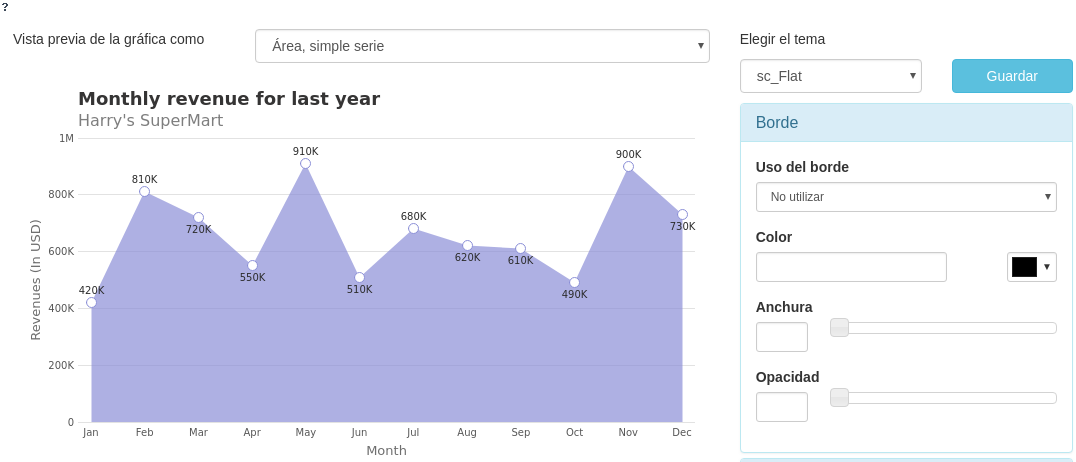Select the Nov 900K data marker
1076x462 pixels.
628,167
